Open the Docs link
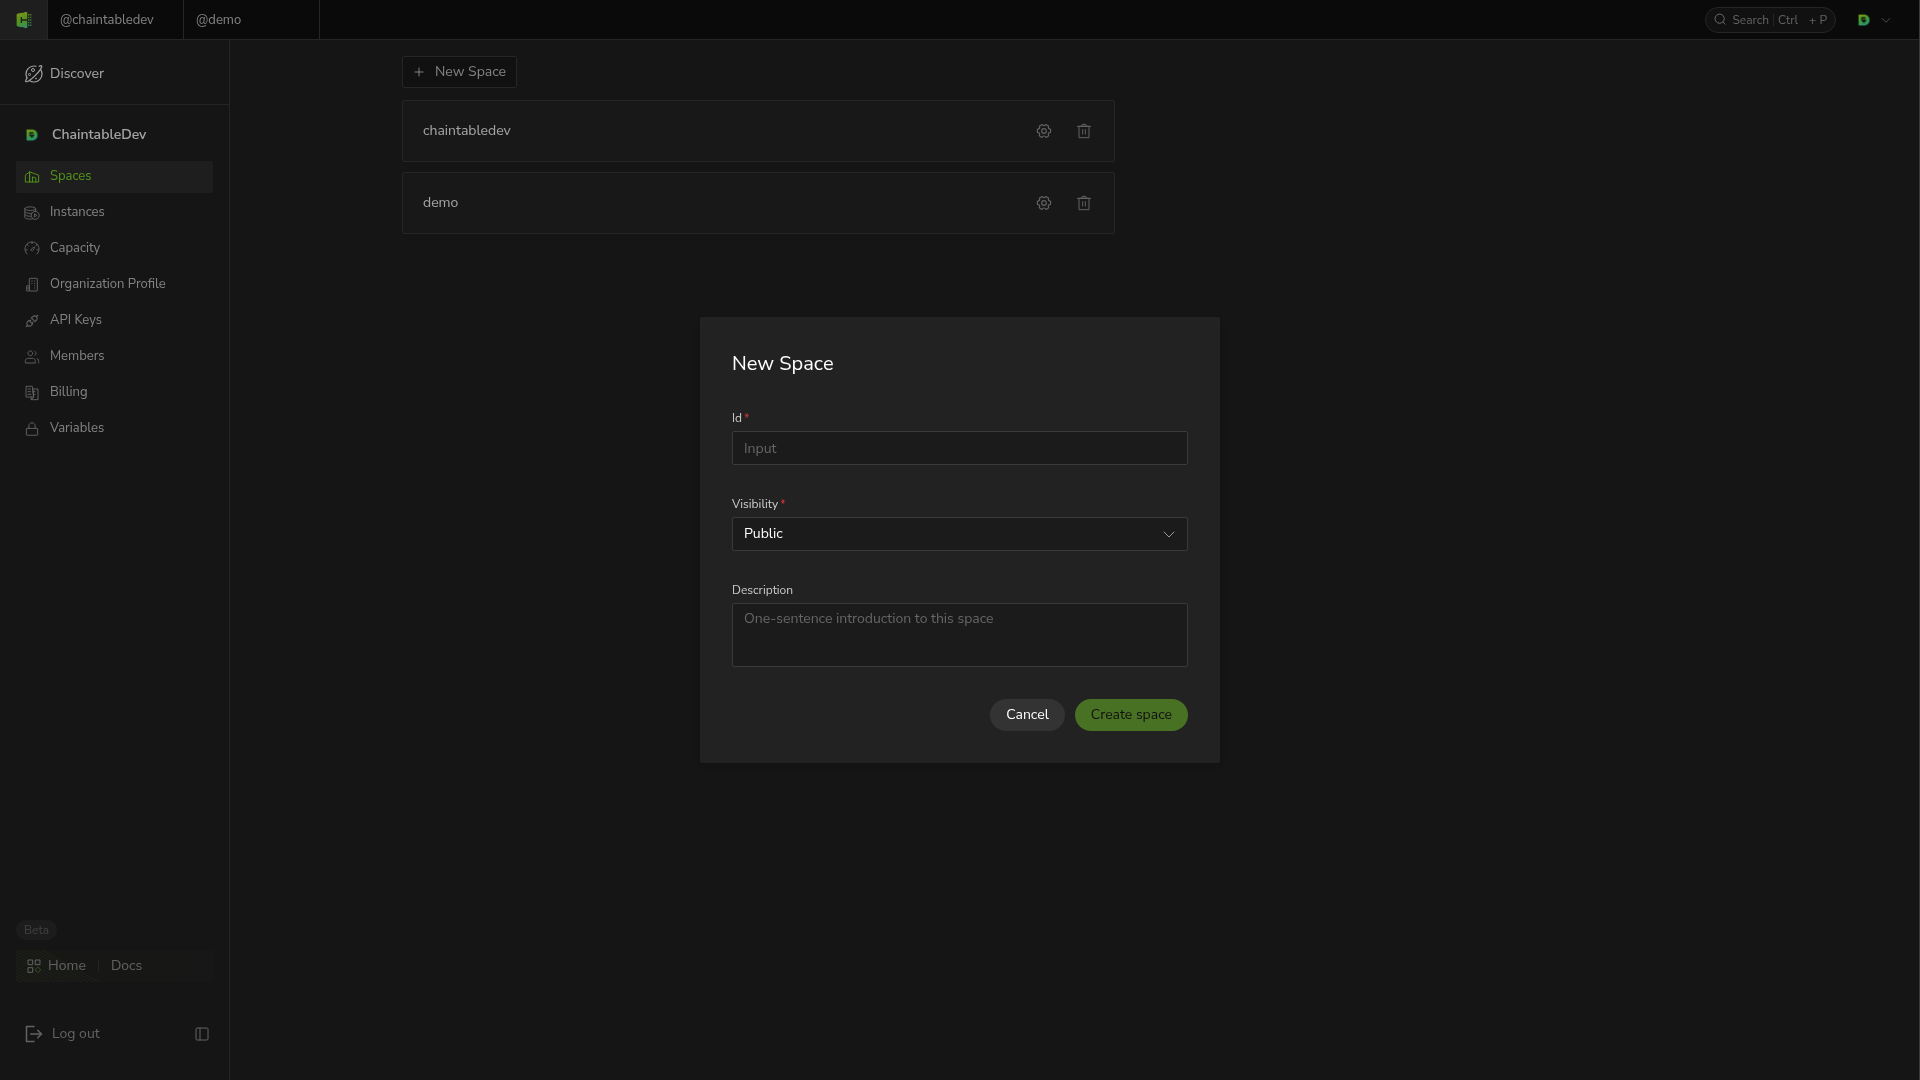Screen dimensions: 1920x1080 coord(126,966)
